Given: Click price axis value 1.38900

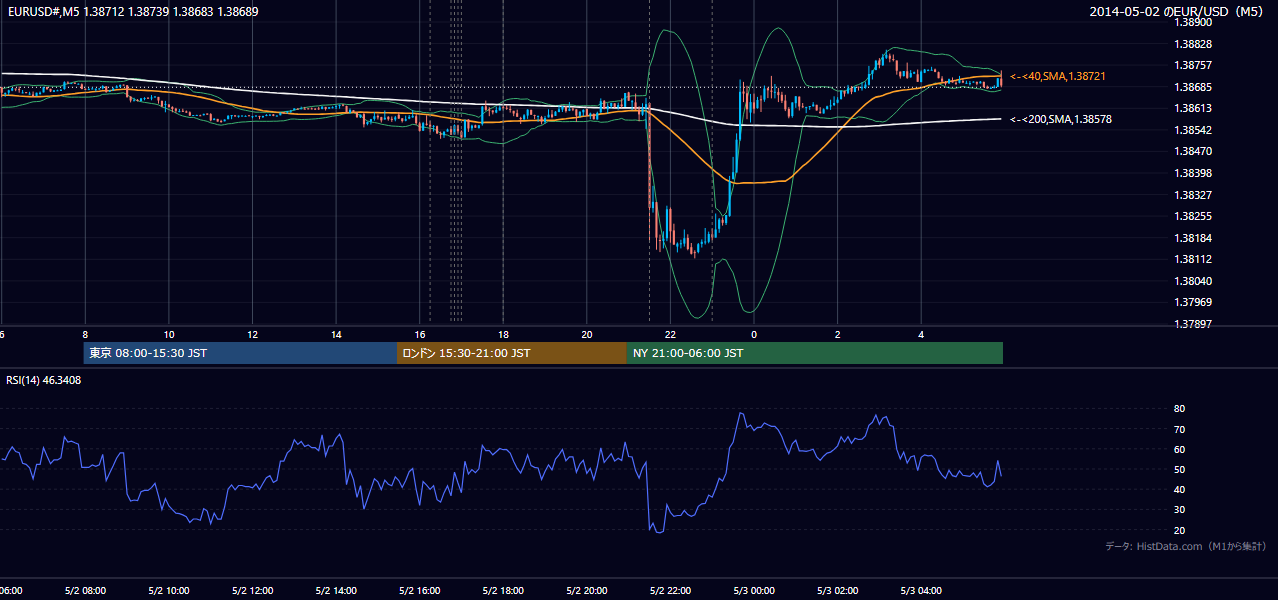Looking at the screenshot, I should (1192, 22).
